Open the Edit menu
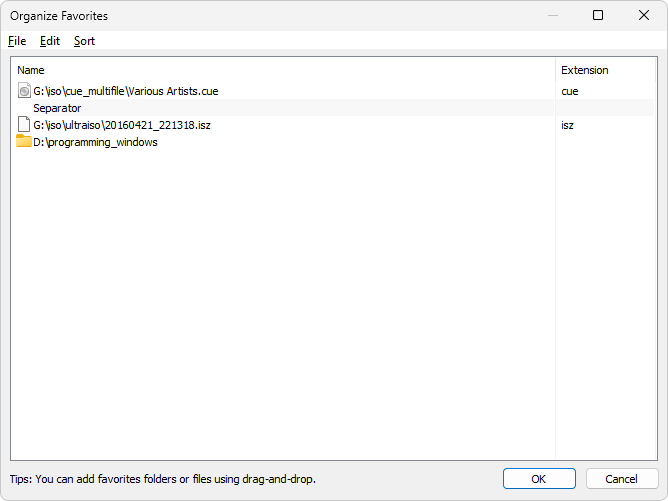 point(50,41)
